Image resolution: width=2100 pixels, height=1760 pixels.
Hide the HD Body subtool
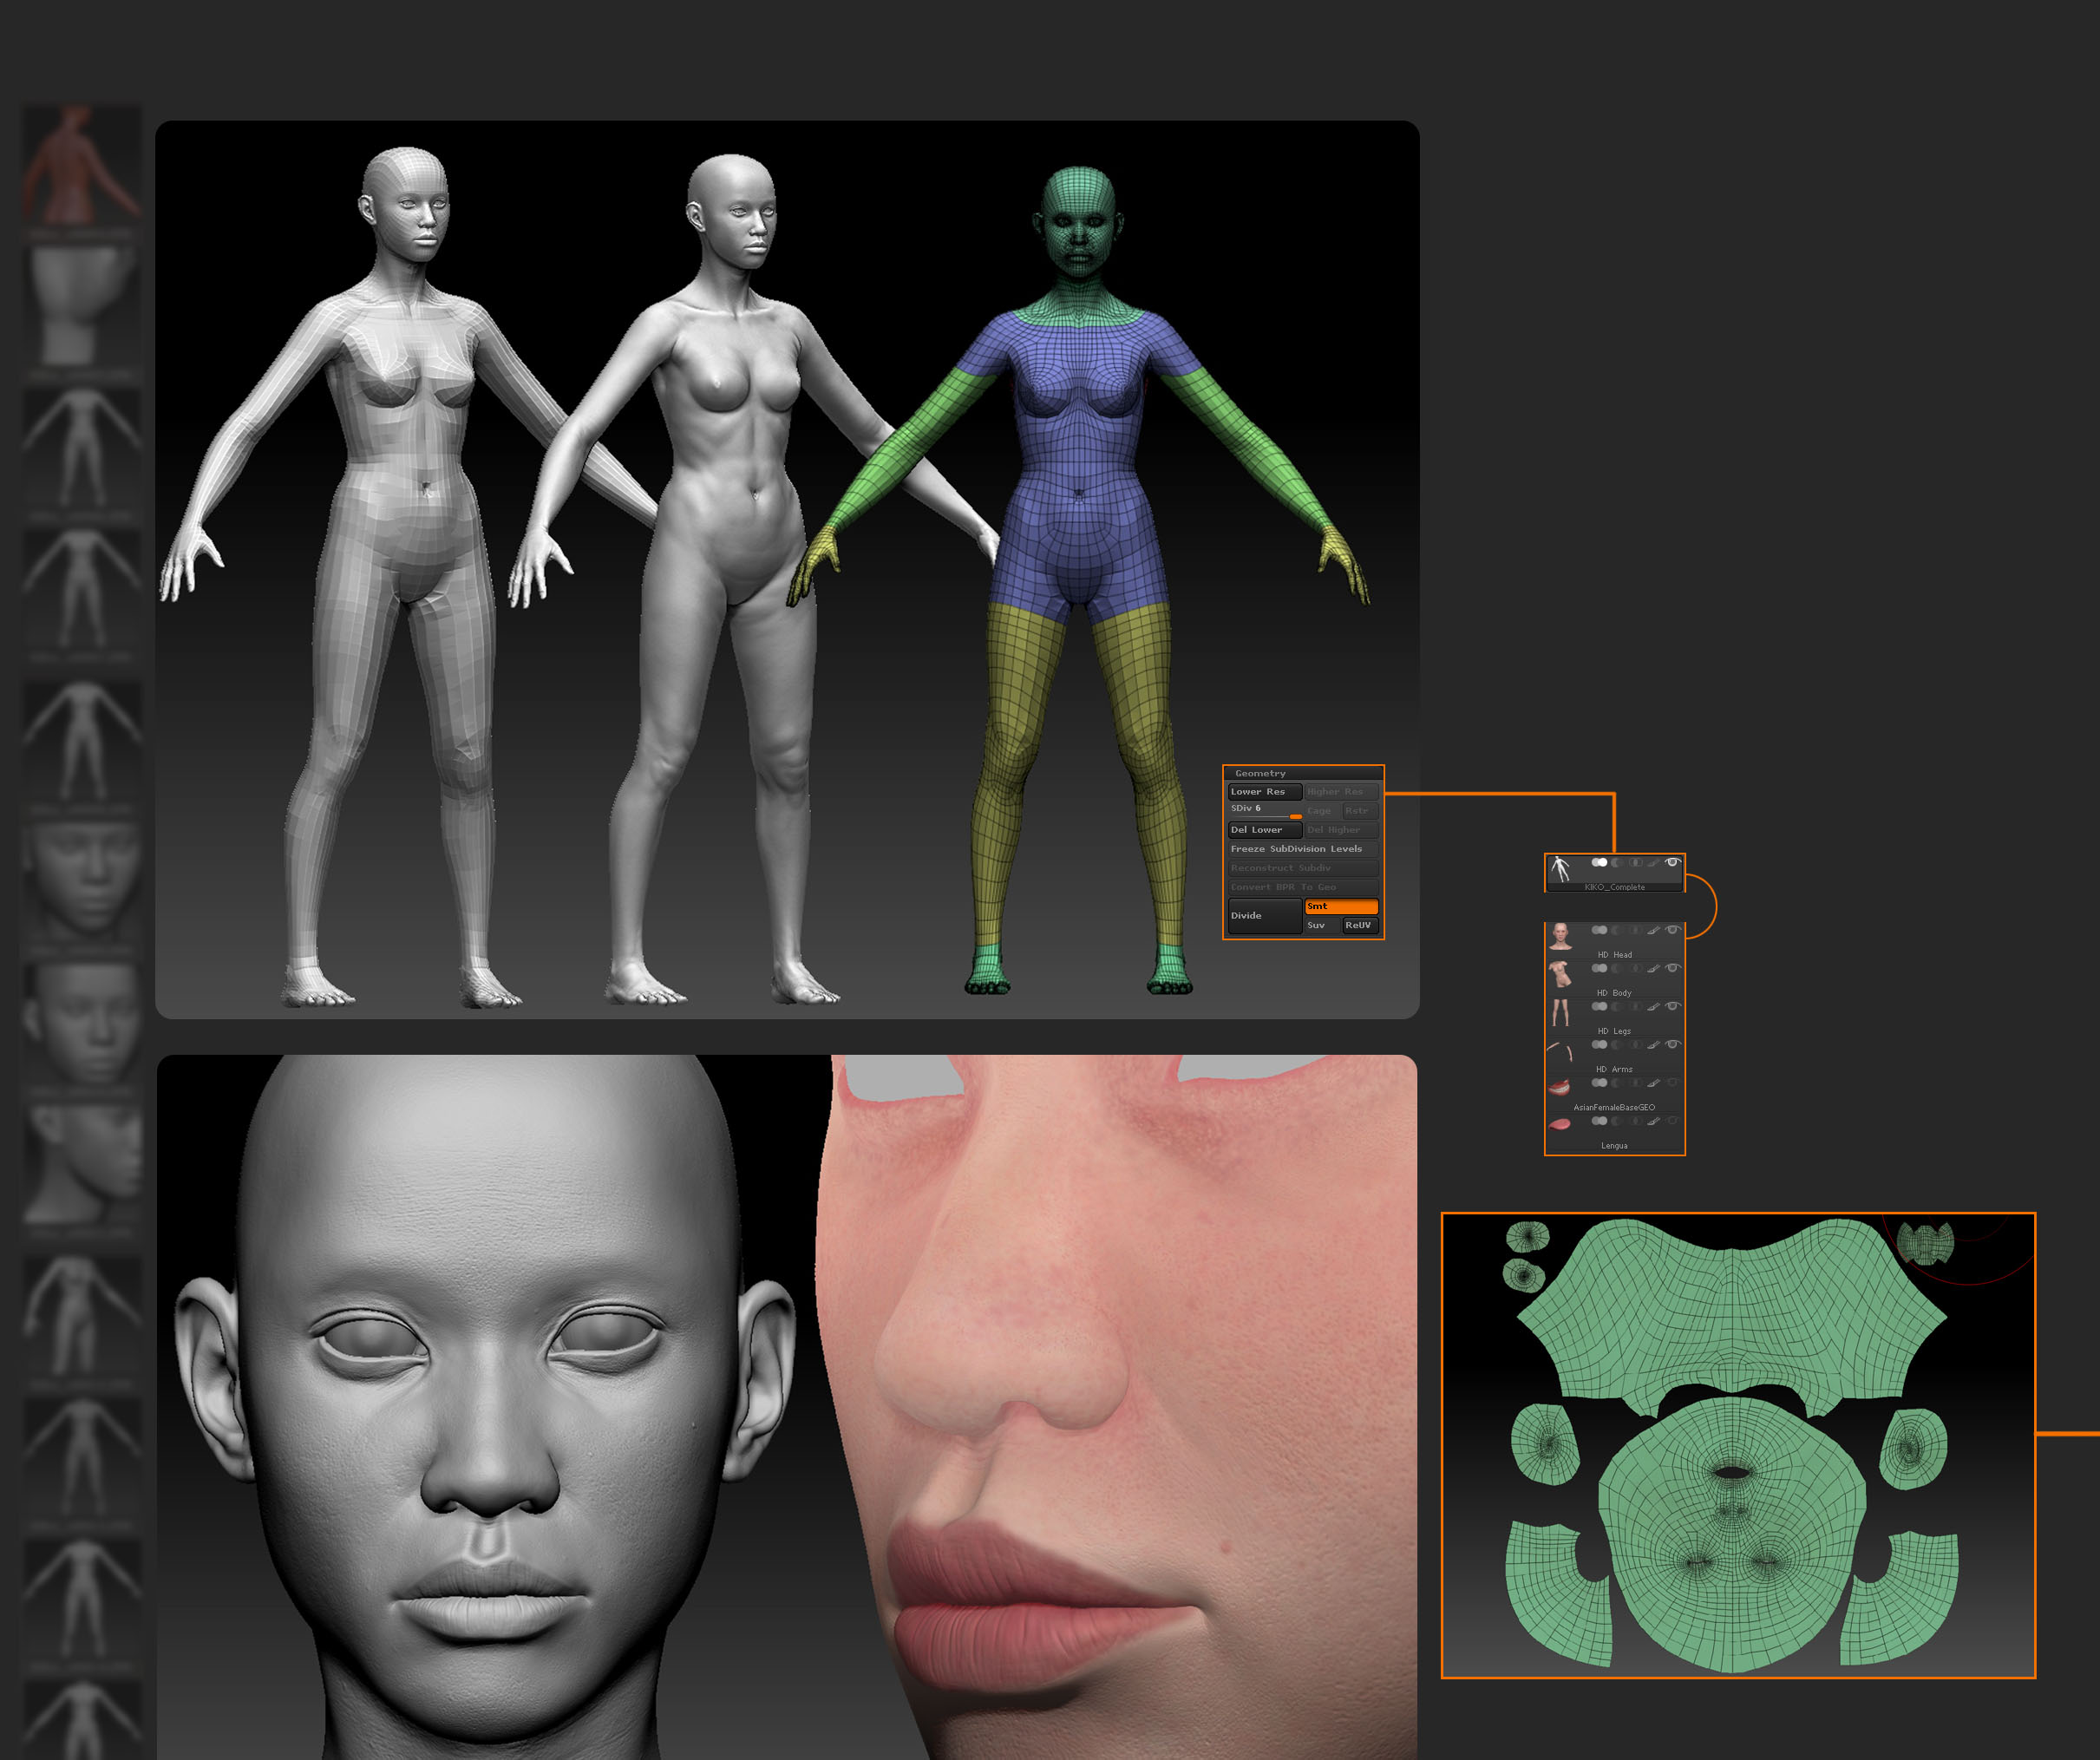tap(1673, 969)
